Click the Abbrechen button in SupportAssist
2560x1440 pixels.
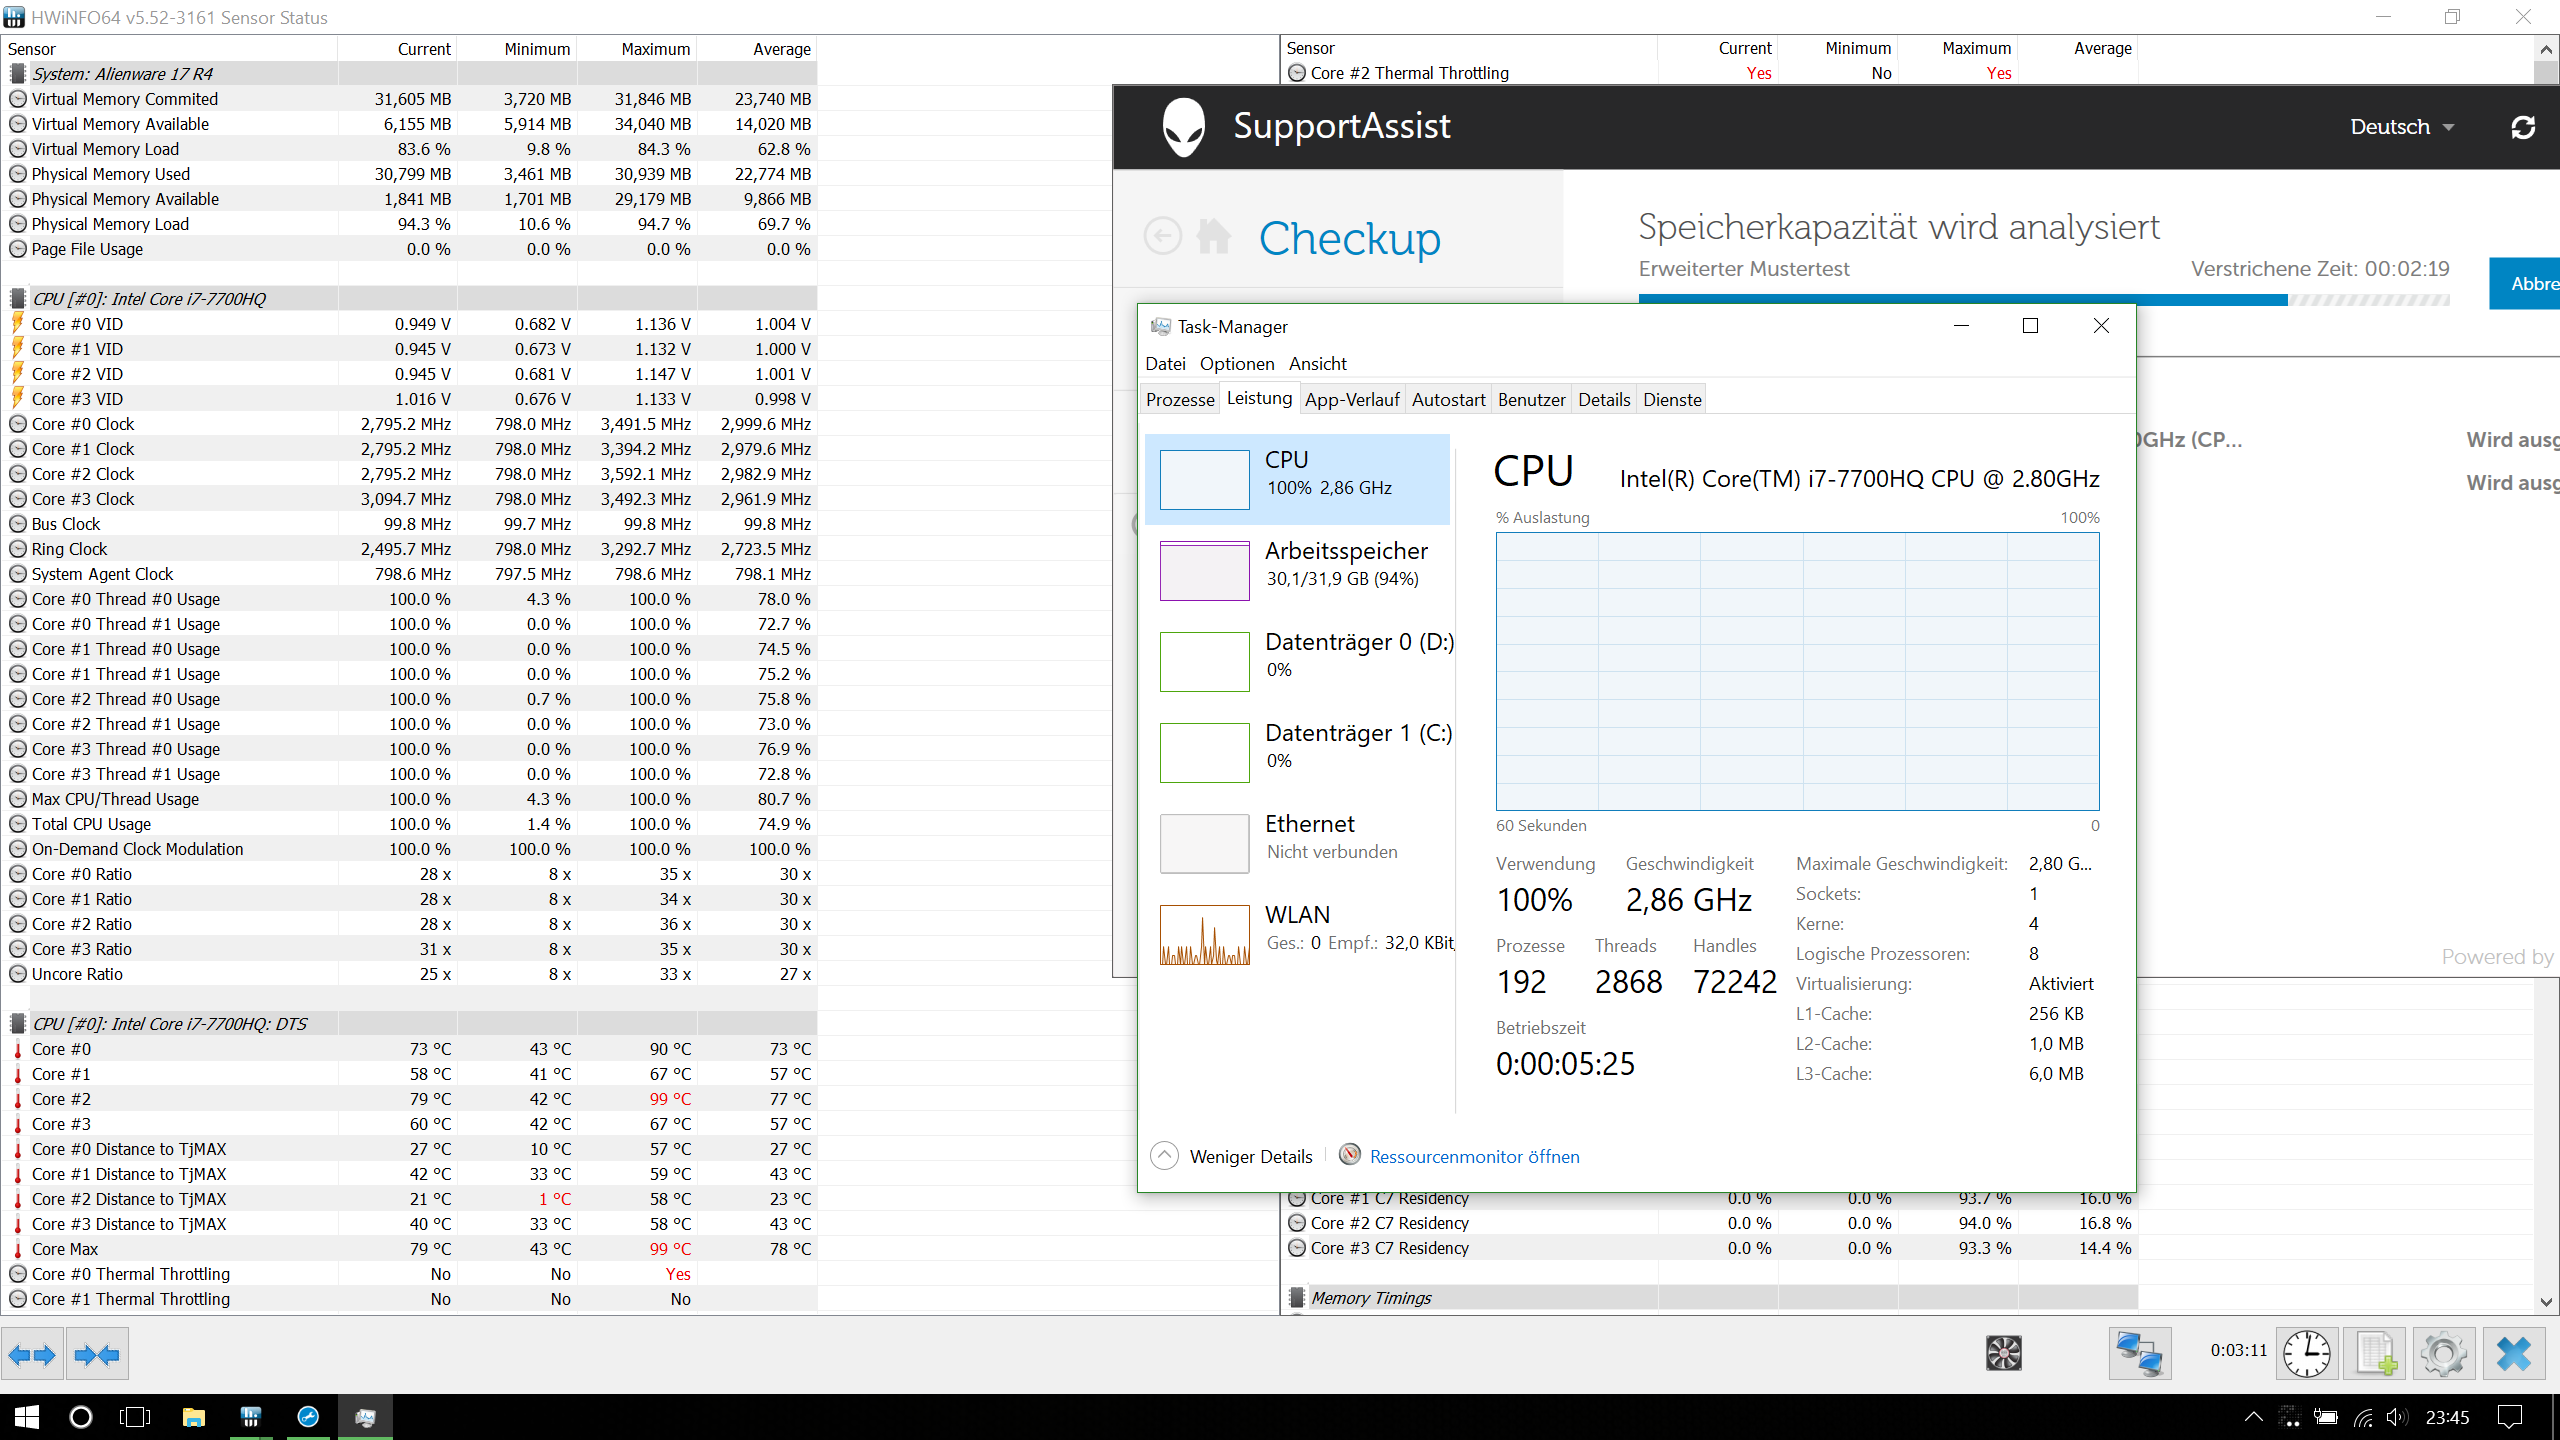(2524, 284)
